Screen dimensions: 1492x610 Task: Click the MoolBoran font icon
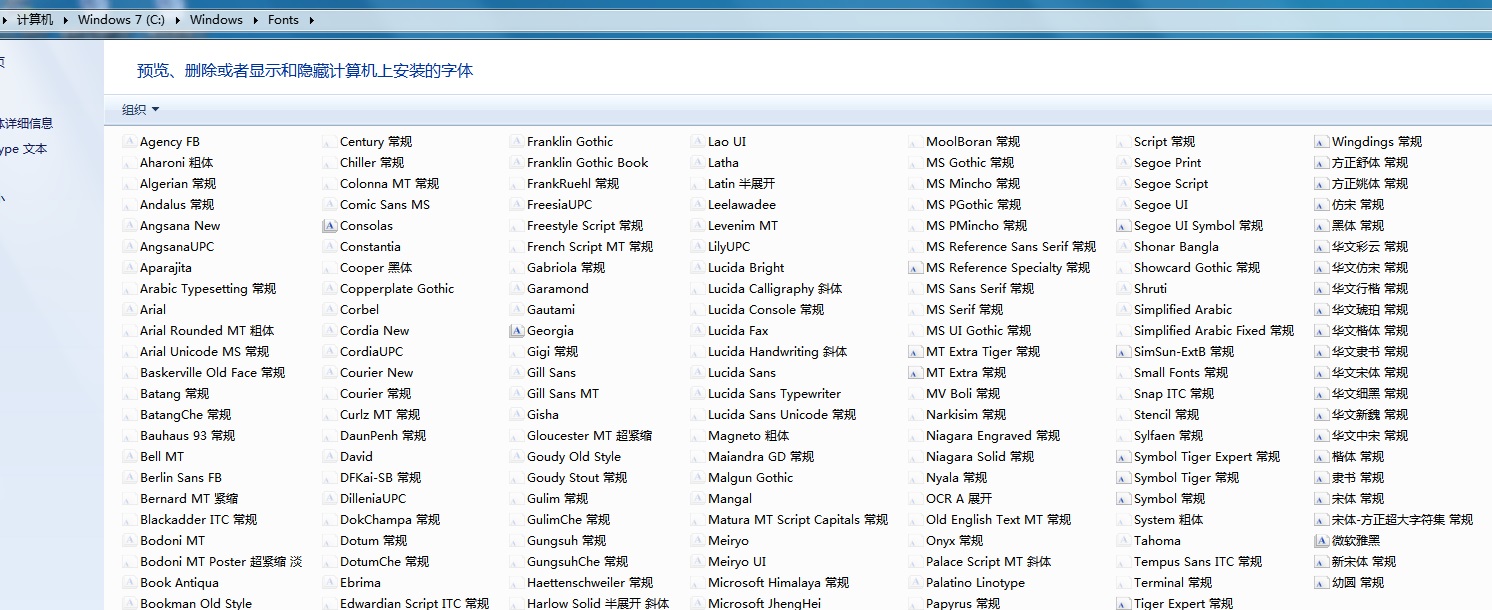point(915,142)
